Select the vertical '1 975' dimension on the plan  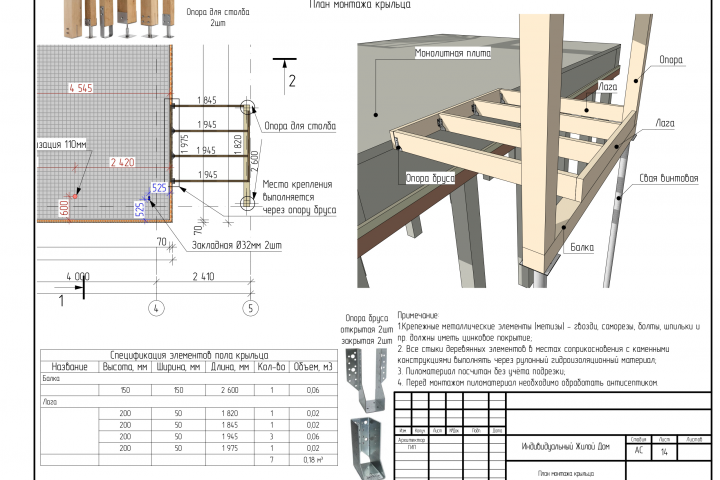tap(185, 144)
